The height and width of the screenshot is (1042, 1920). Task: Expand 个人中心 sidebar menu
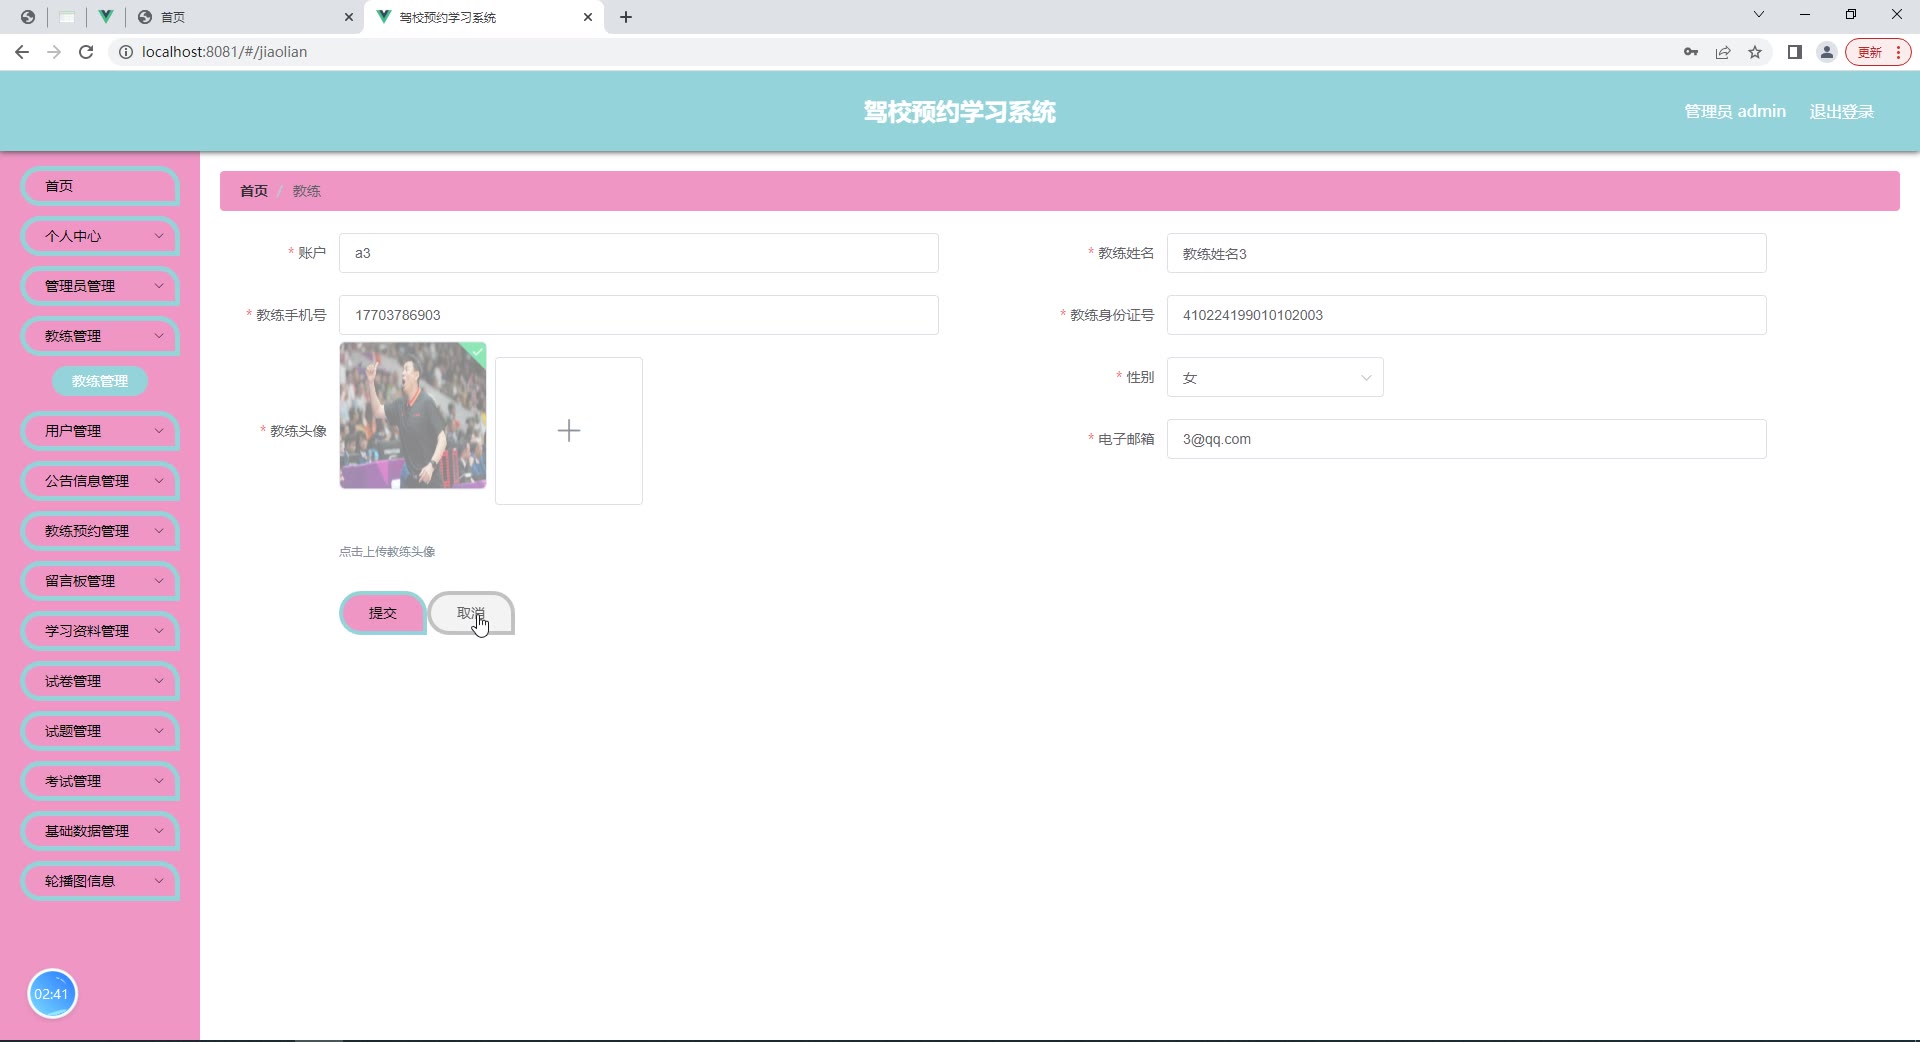click(x=100, y=236)
